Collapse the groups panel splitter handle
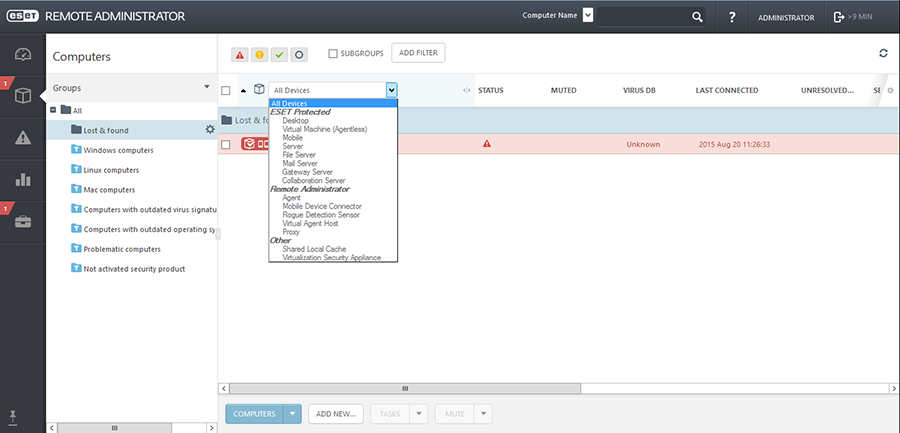The image size is (900, 433). [x=218, y=233]
